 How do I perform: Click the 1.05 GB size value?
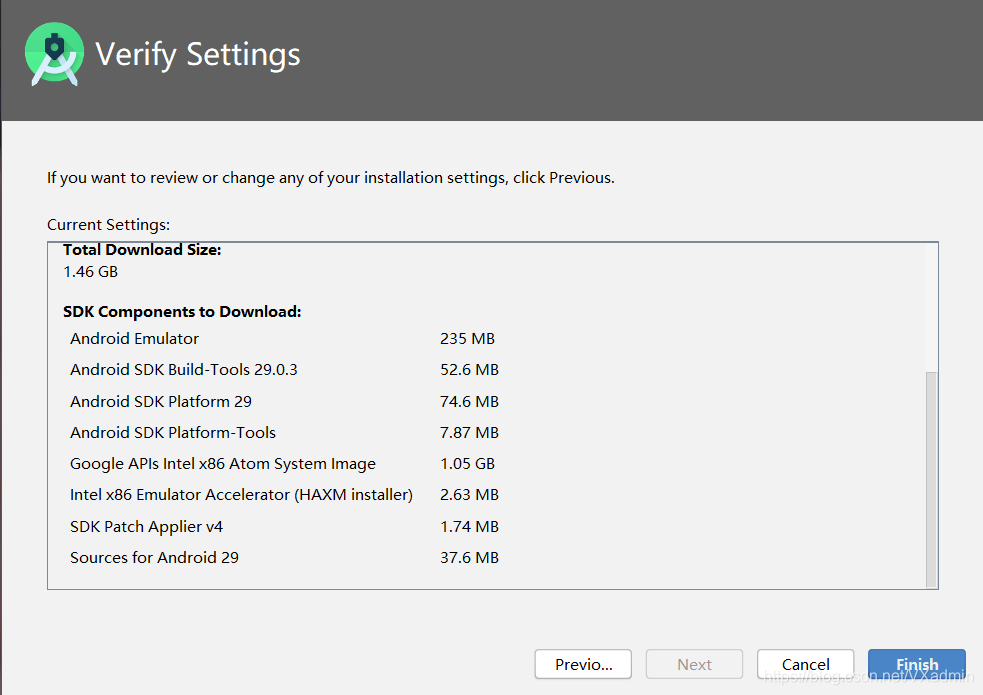pos(467,464)
